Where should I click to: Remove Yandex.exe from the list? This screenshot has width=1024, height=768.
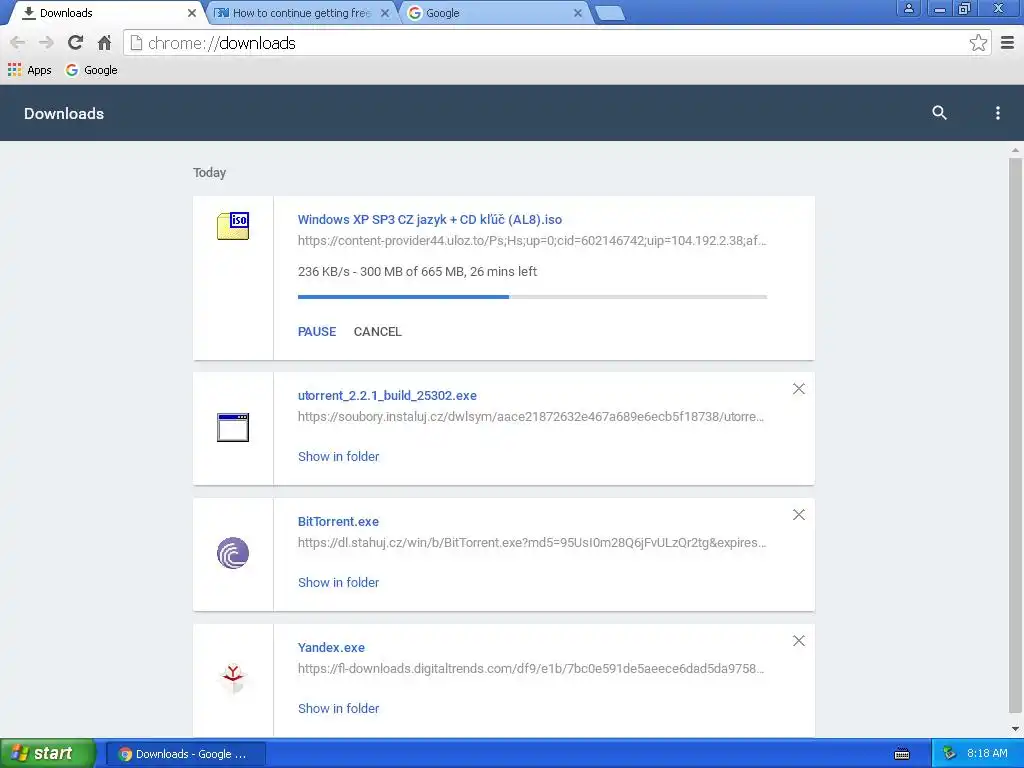pos(798,641)
